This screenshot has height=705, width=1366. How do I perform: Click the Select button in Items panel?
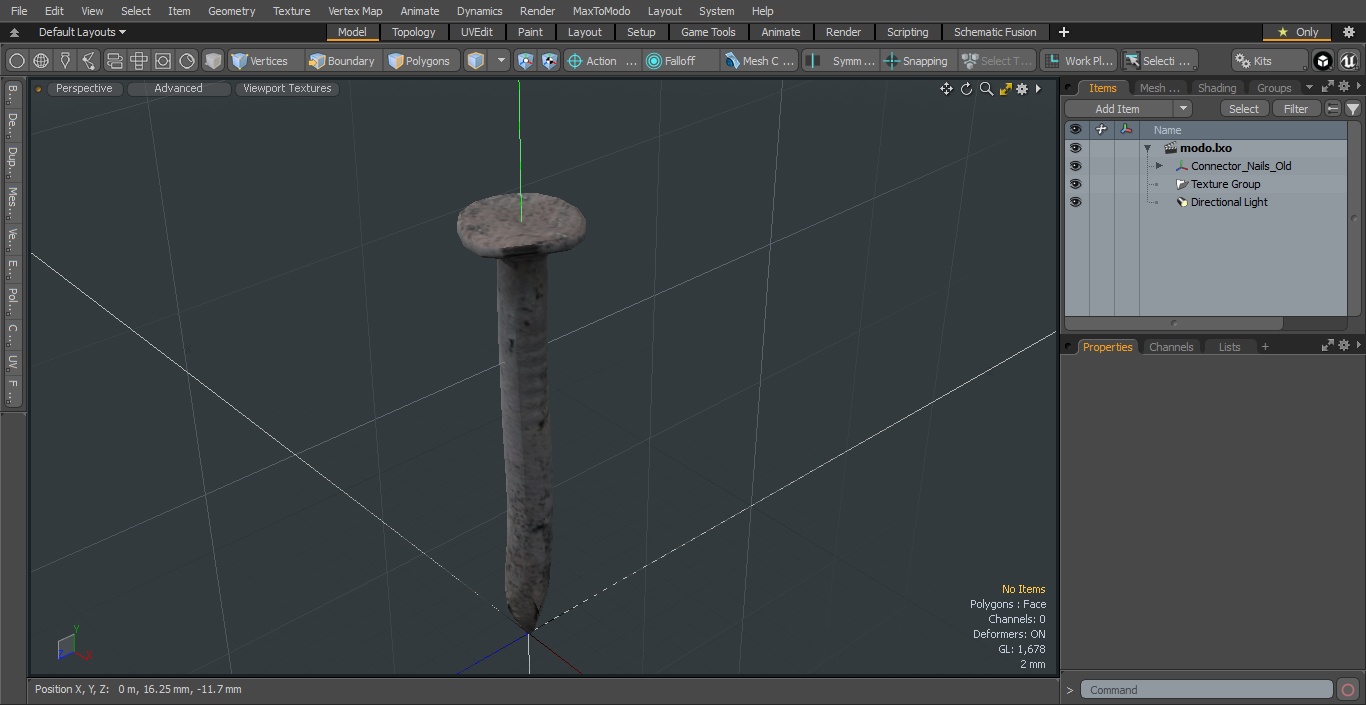point(1243,109)
